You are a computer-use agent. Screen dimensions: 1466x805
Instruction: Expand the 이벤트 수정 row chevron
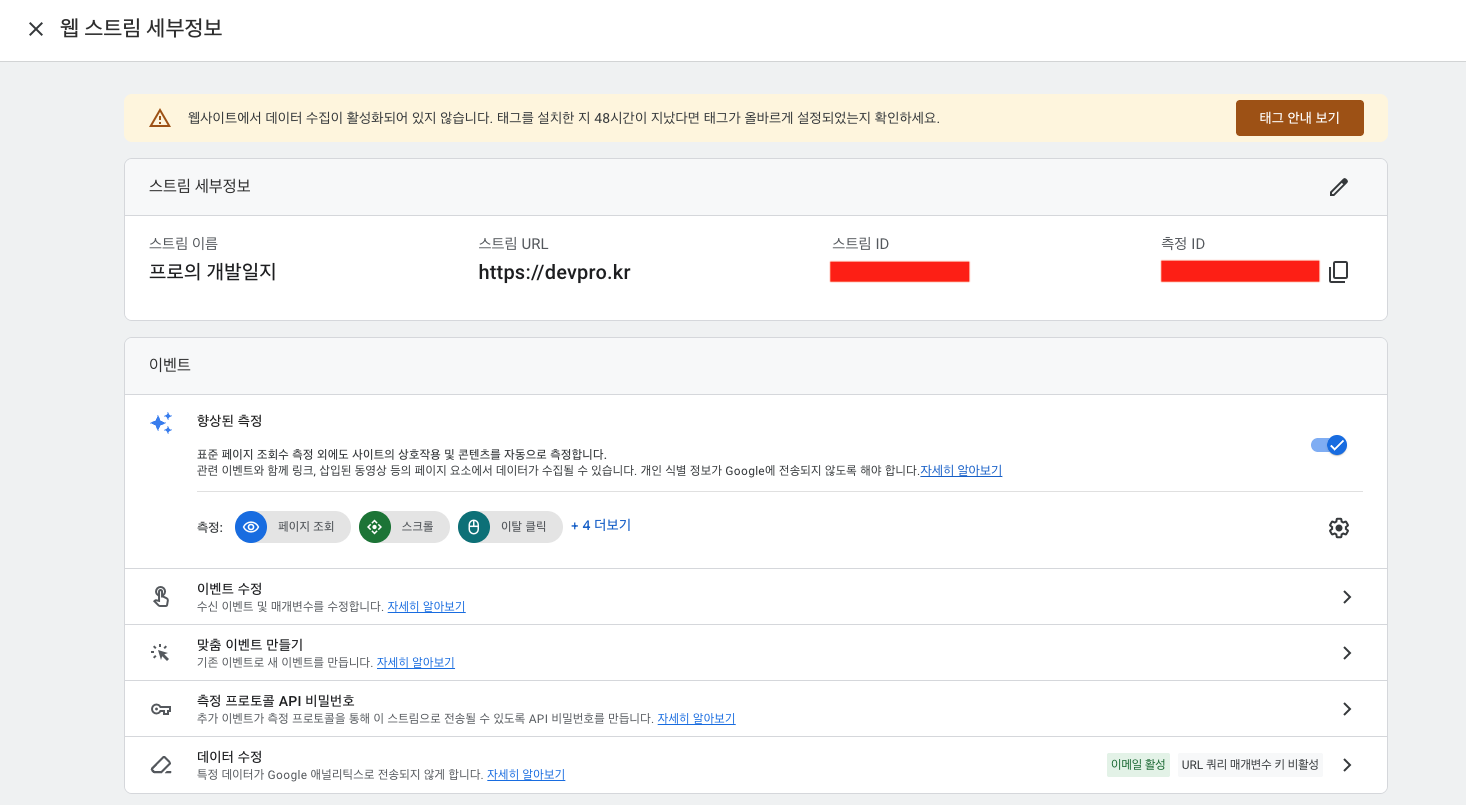click(1346, 597)
